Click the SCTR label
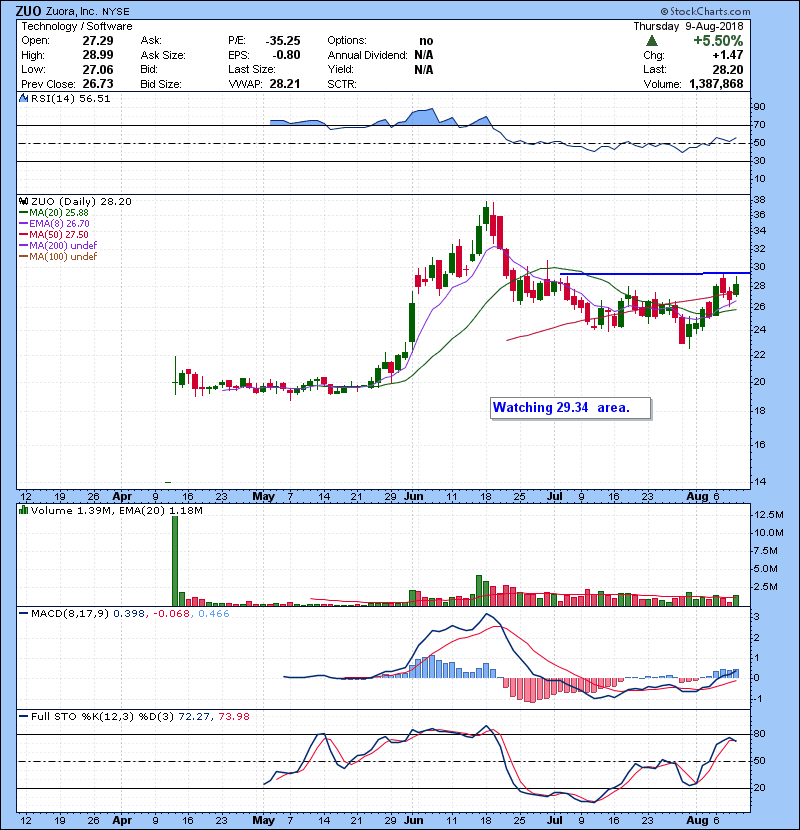 [342, 84]
